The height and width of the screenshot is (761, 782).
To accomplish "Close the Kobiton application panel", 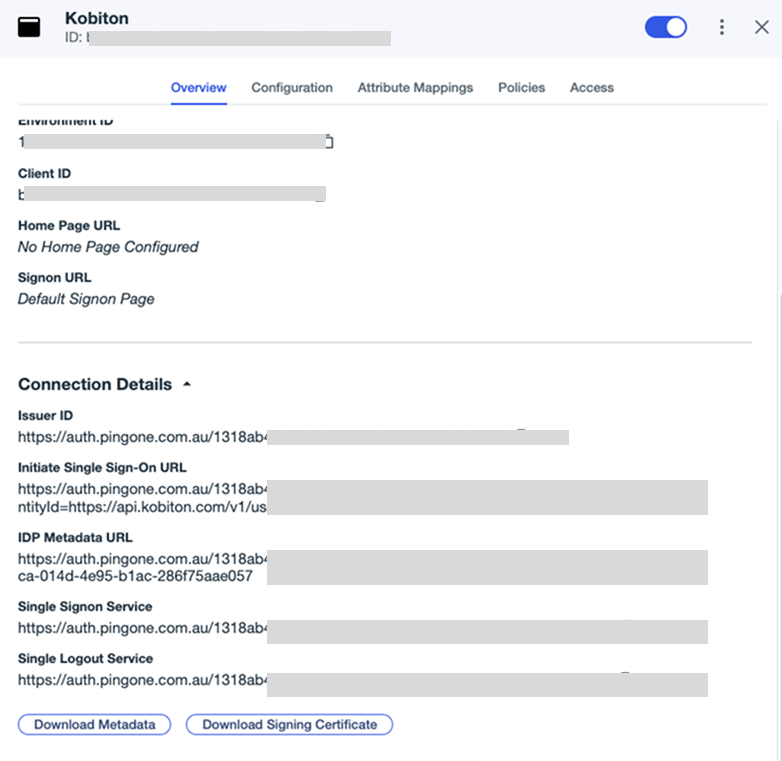I will [x=762, y=27].
